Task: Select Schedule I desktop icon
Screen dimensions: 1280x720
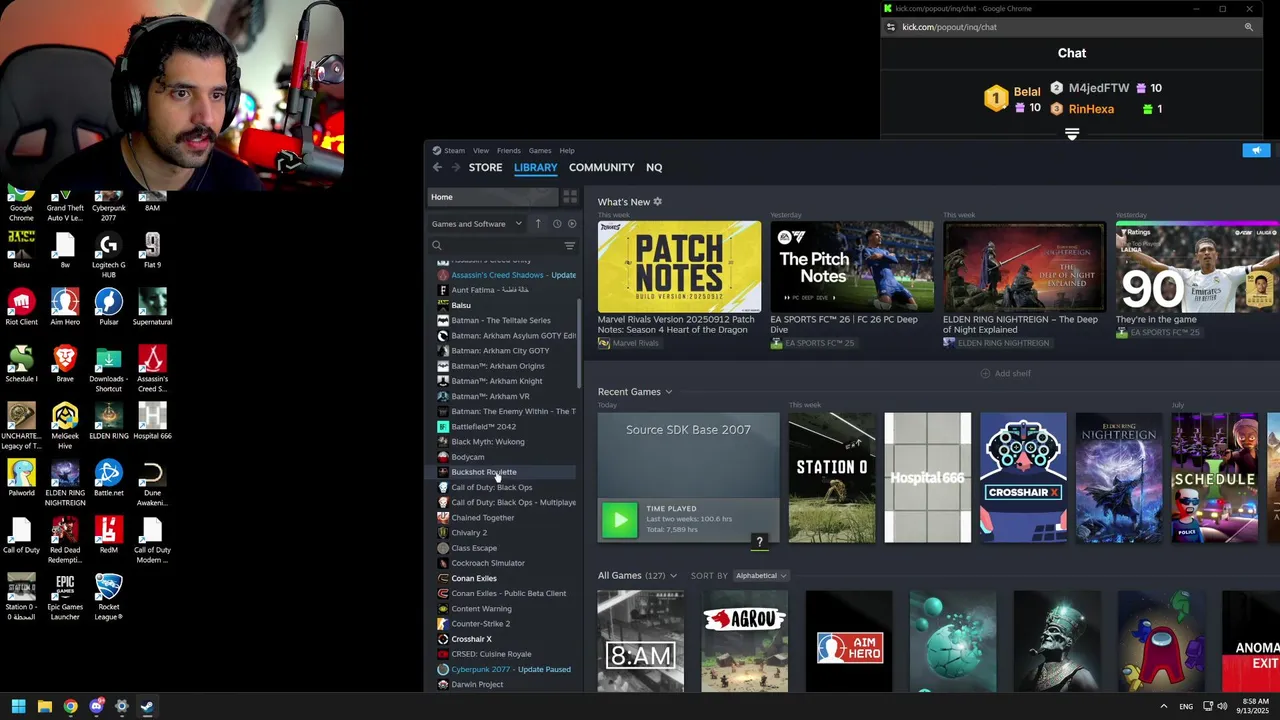Action: coord(21,365)
